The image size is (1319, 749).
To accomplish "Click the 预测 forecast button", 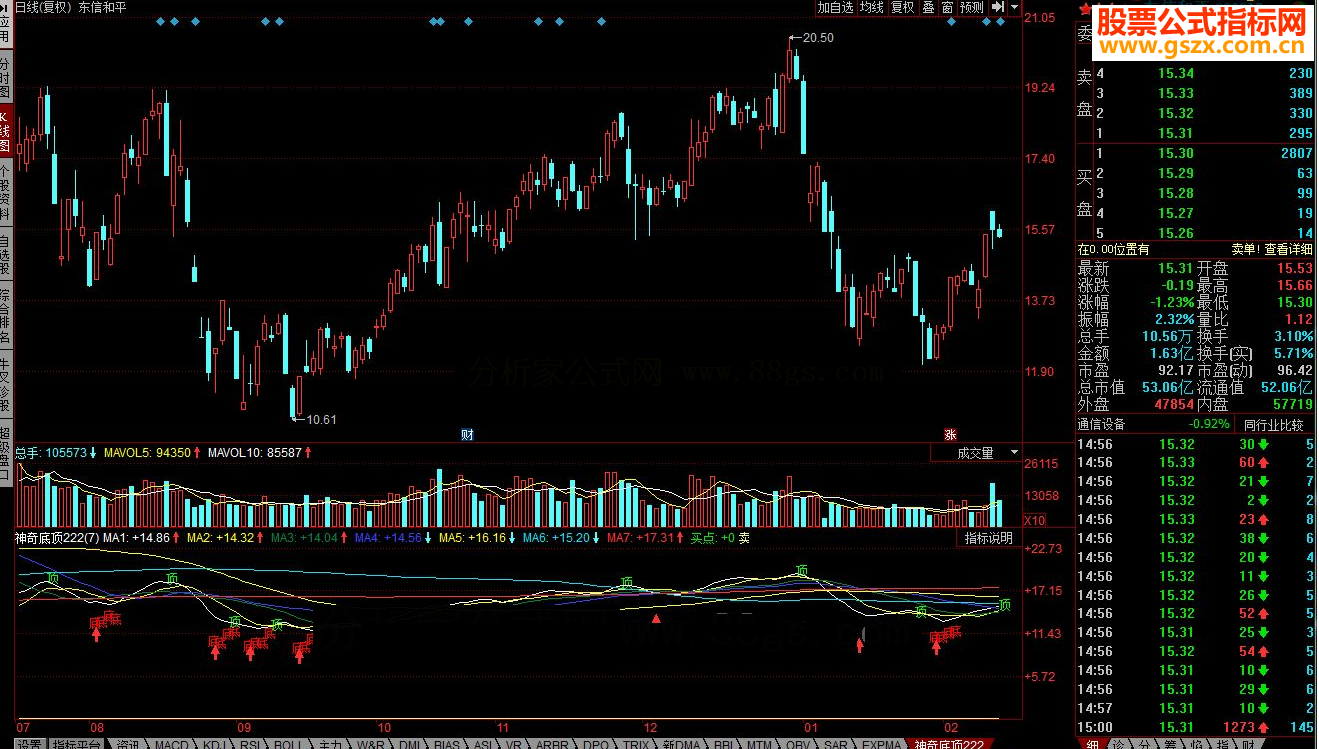I will tap(972, 7).
